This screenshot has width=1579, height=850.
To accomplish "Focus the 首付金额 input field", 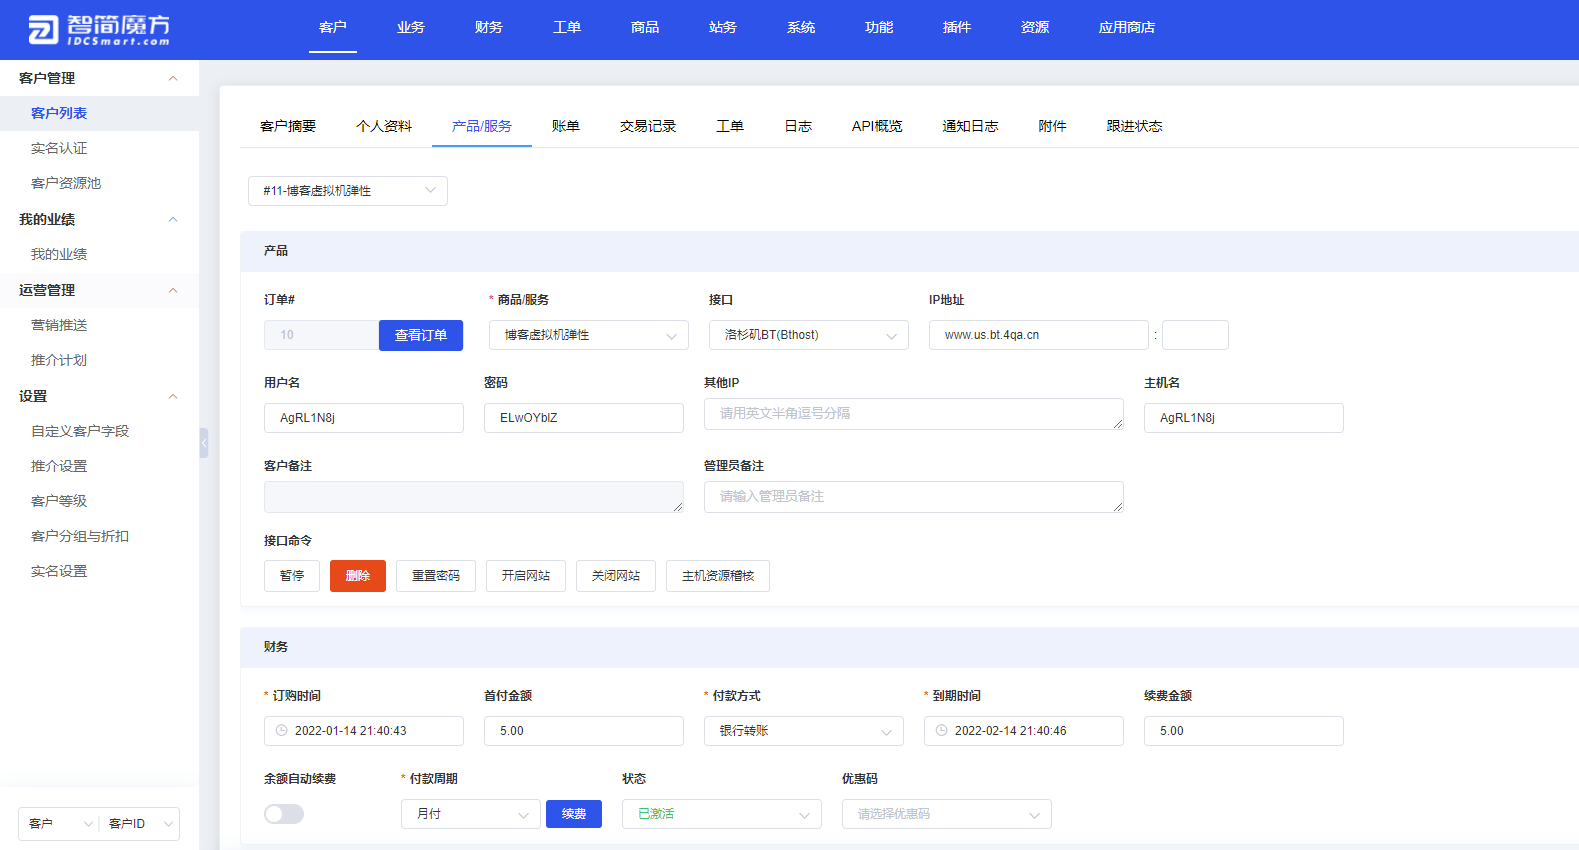I will [584, 731].
